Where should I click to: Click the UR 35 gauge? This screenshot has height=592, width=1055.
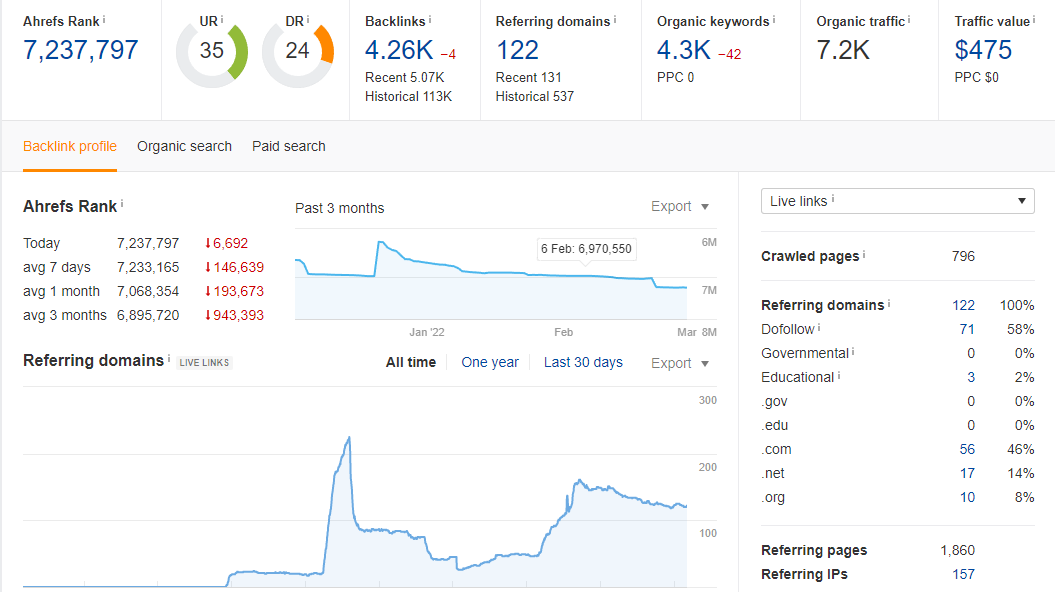point(212,51)
